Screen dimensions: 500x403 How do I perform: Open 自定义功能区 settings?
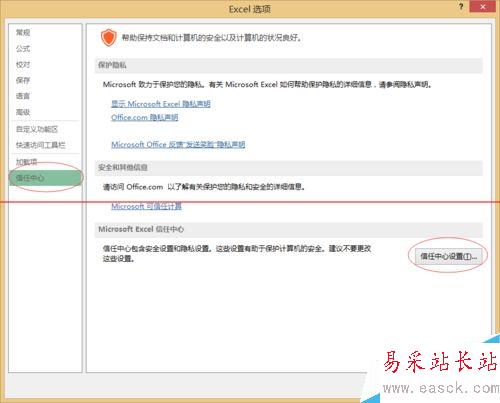pyautogui.click(x=37, y=129)
